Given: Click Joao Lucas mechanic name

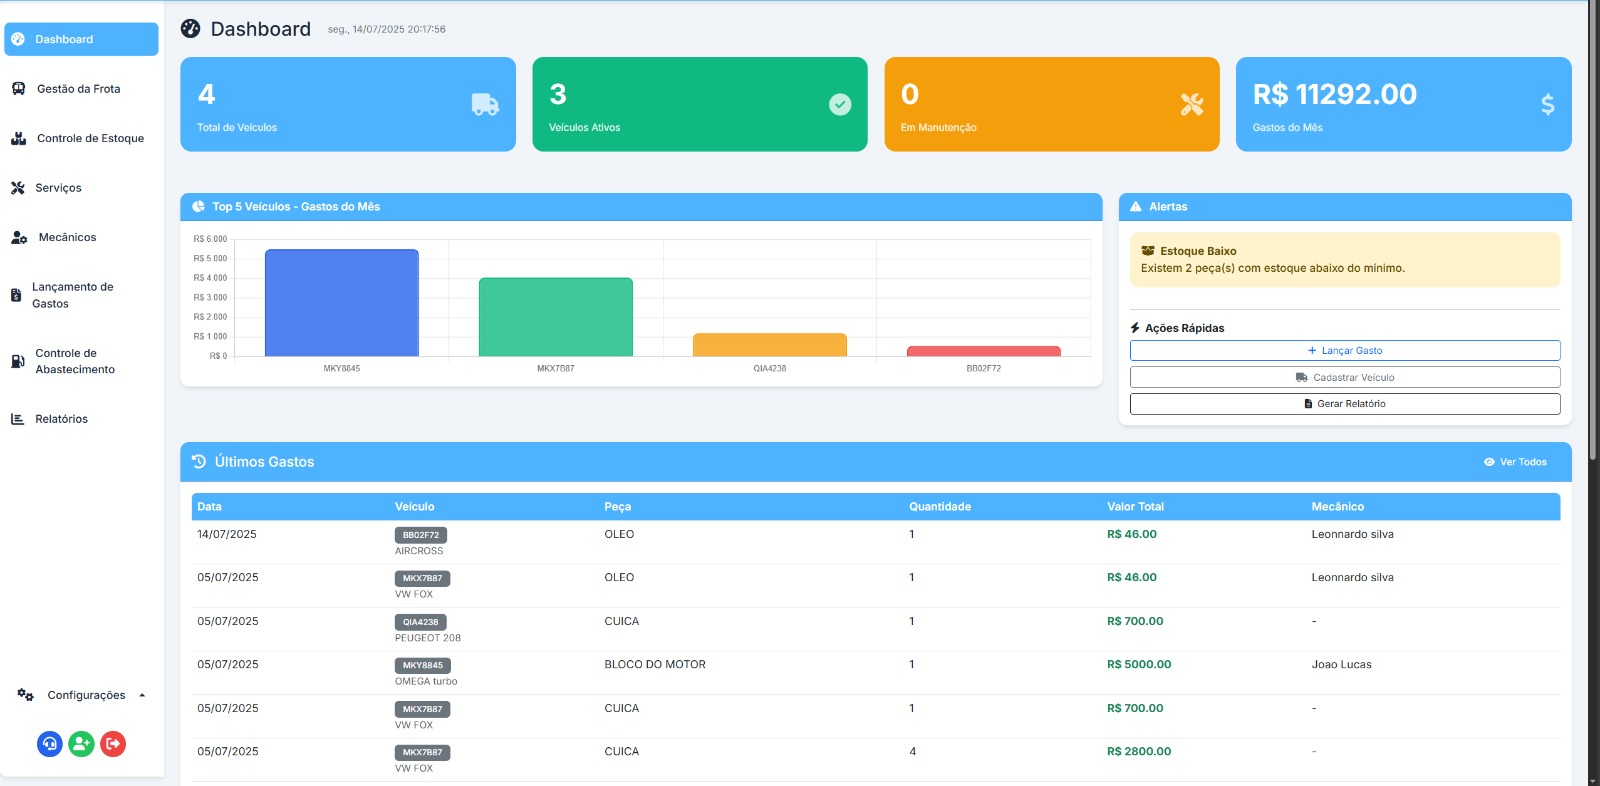Looking at the screenshot, I should 1342,664.
